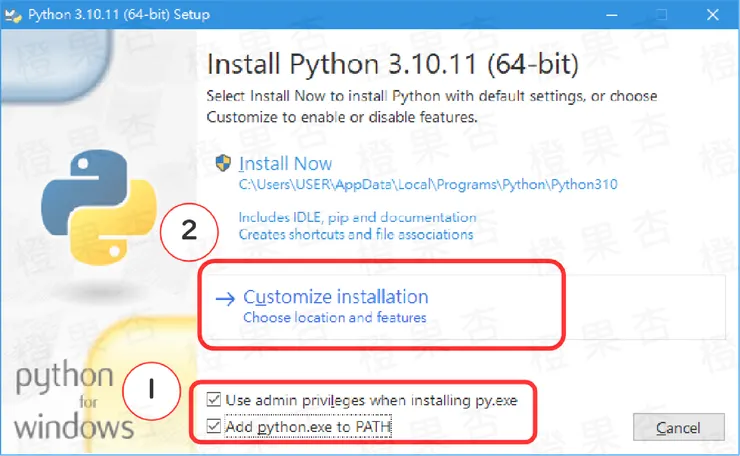Click the "Use admin privileges when installing py.exe" label

pyautogui.click(x=371, y=400)
